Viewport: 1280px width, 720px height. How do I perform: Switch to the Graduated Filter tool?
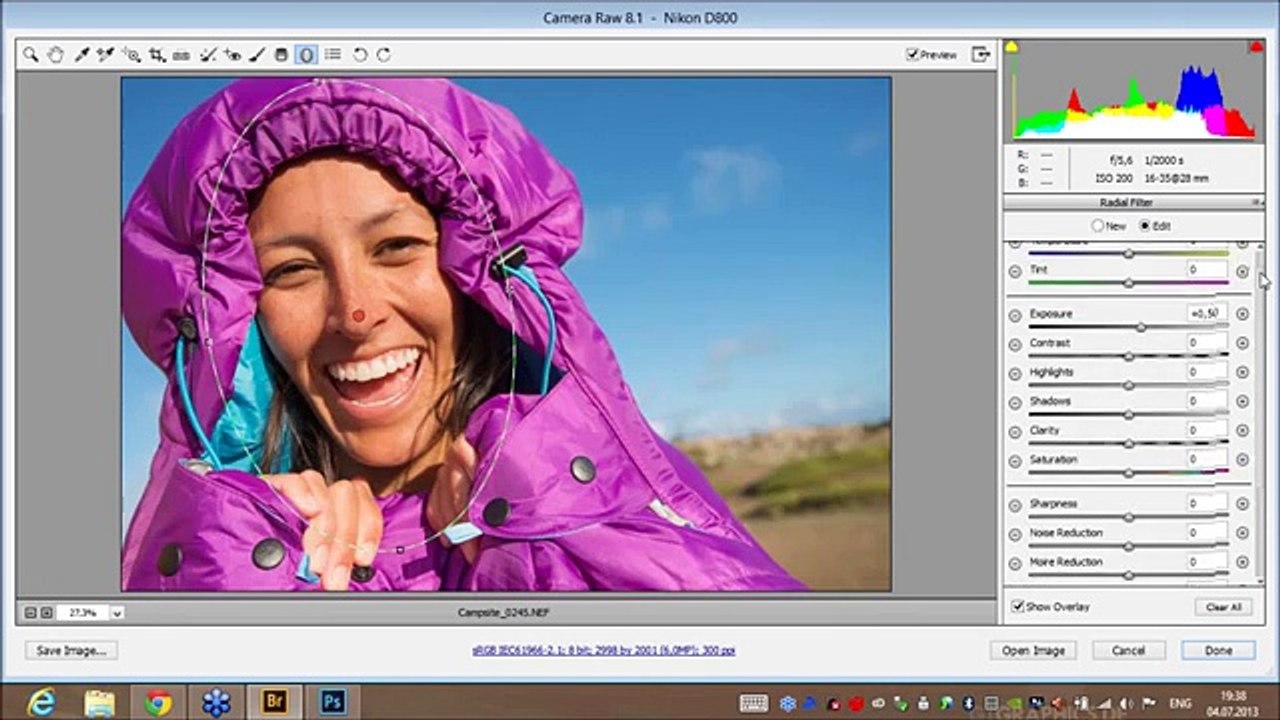(282, 55)
